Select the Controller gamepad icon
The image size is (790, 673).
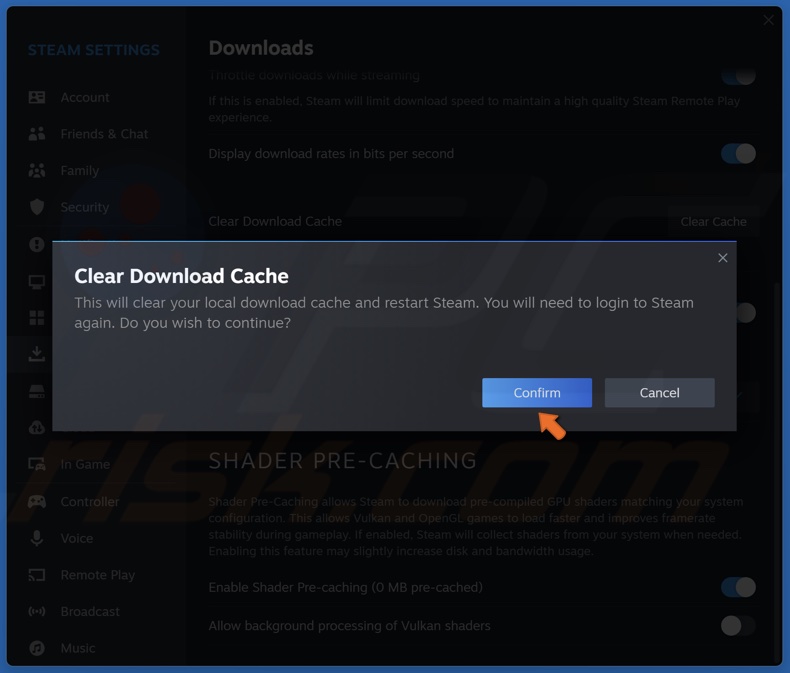pos(37,502)
